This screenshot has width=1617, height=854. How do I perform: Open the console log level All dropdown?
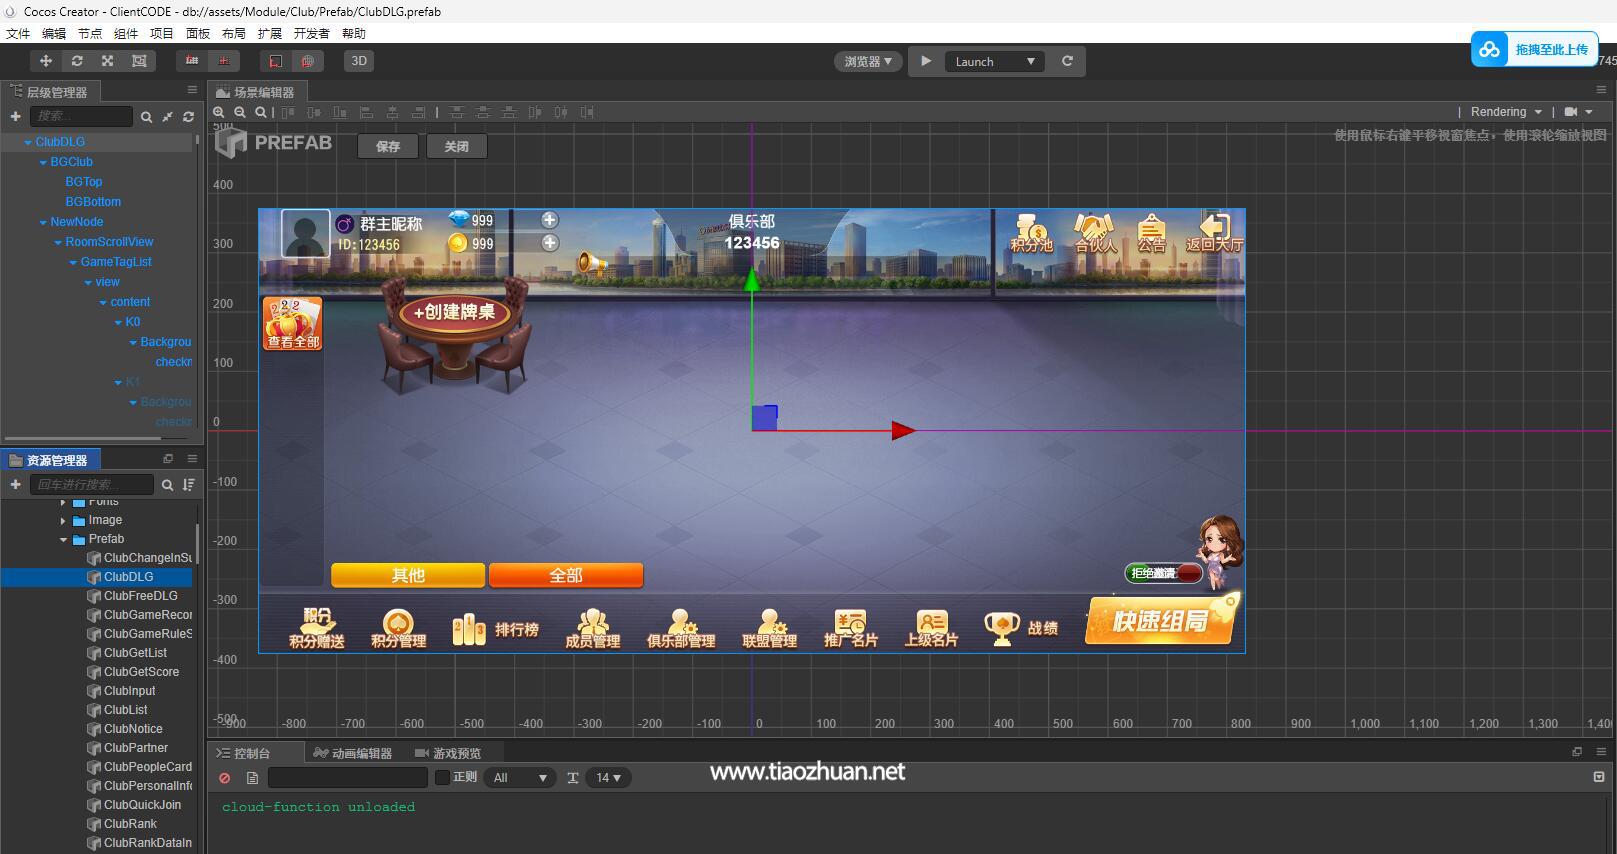click(x=520, y=778)
